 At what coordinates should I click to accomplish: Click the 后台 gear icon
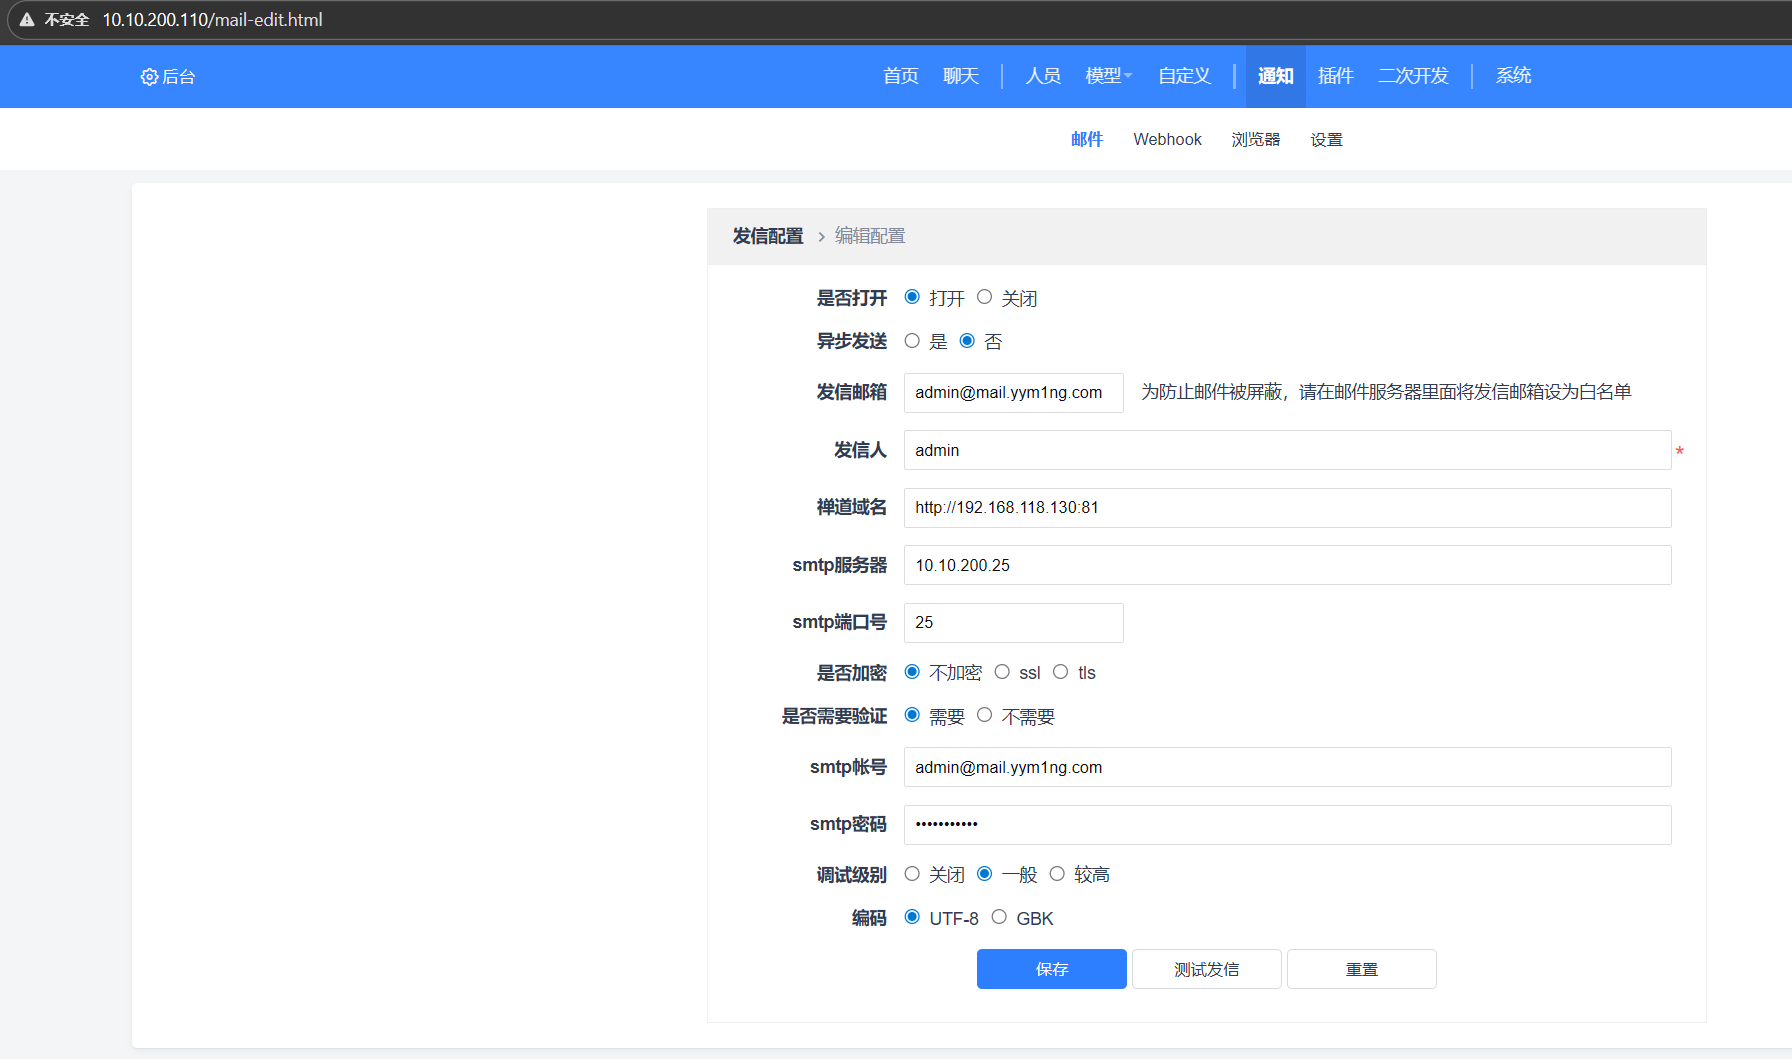tap(149, 77)
